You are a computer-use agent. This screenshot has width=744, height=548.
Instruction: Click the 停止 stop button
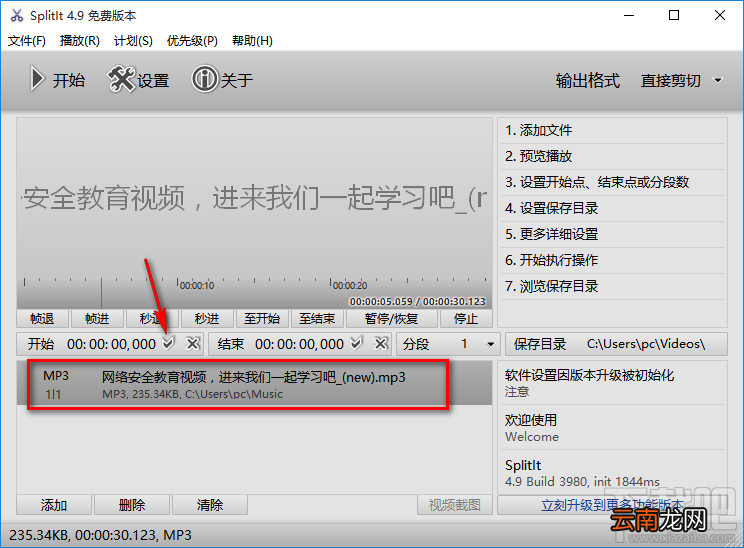click(x=466, y=318)
